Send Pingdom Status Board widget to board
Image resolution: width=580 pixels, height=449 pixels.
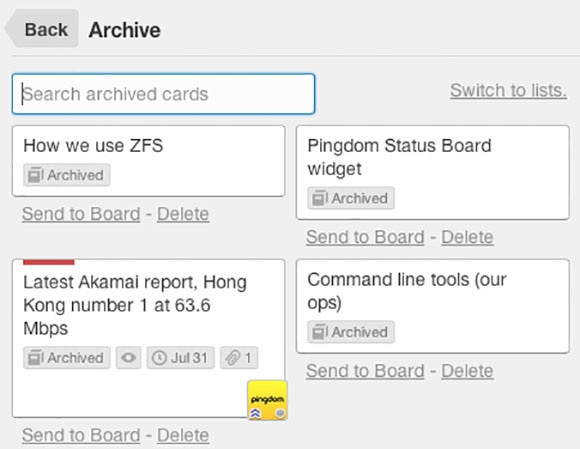pos(365,237)
